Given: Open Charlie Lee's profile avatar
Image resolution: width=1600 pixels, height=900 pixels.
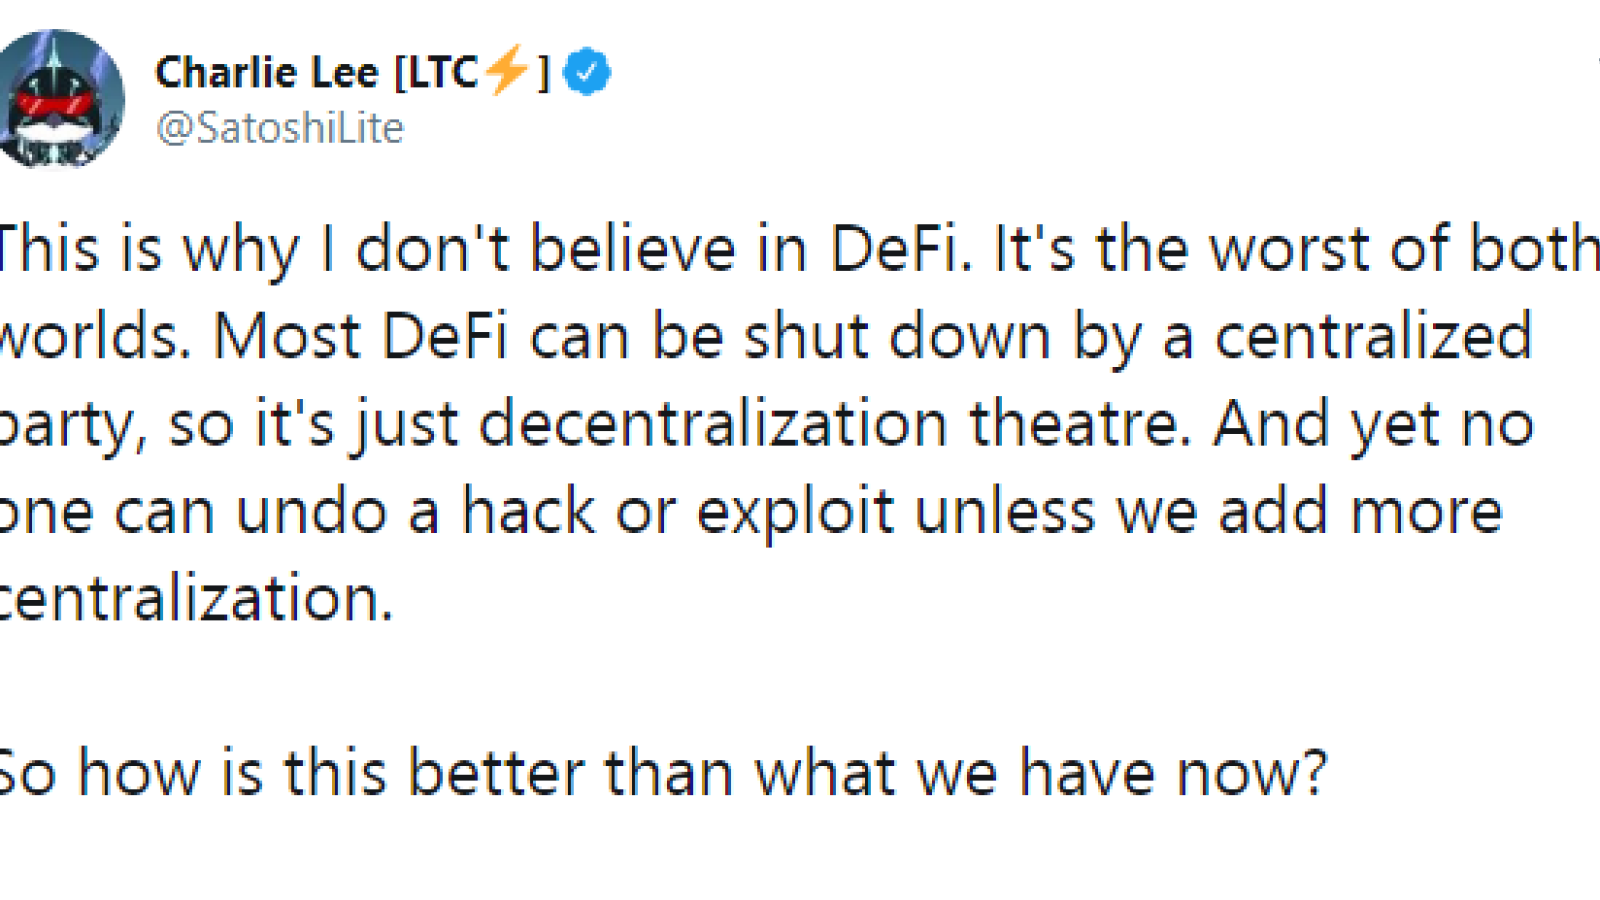Looking at the screenshot, I should tap(60, 97).
